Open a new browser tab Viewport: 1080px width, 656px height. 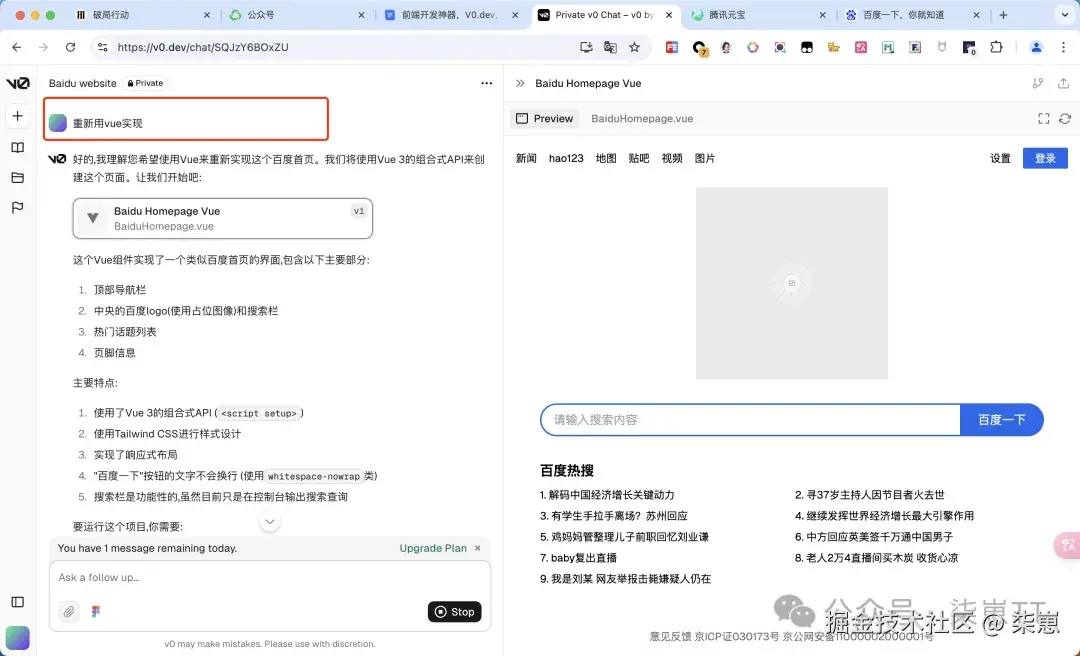(x=1003, y=14)
